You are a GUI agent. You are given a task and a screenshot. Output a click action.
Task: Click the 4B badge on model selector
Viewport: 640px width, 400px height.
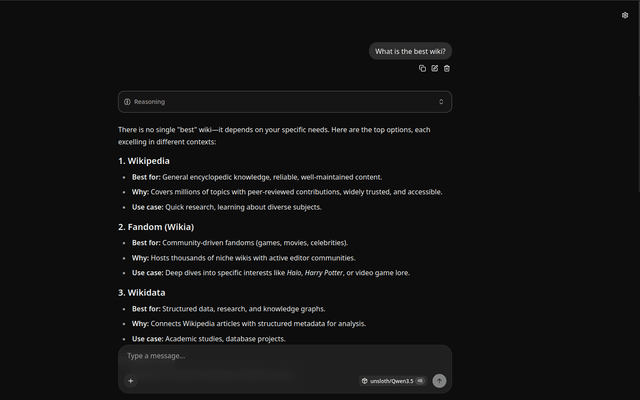click(420, 381)
